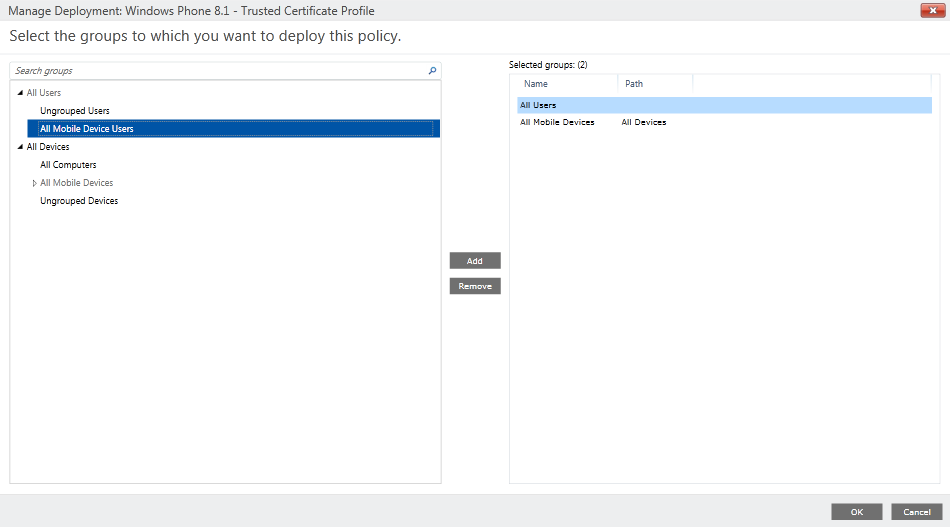This screenshot has height=527, width=950.
Task: Select Ungrouped Users in the tree
Action: pos(75,111)
